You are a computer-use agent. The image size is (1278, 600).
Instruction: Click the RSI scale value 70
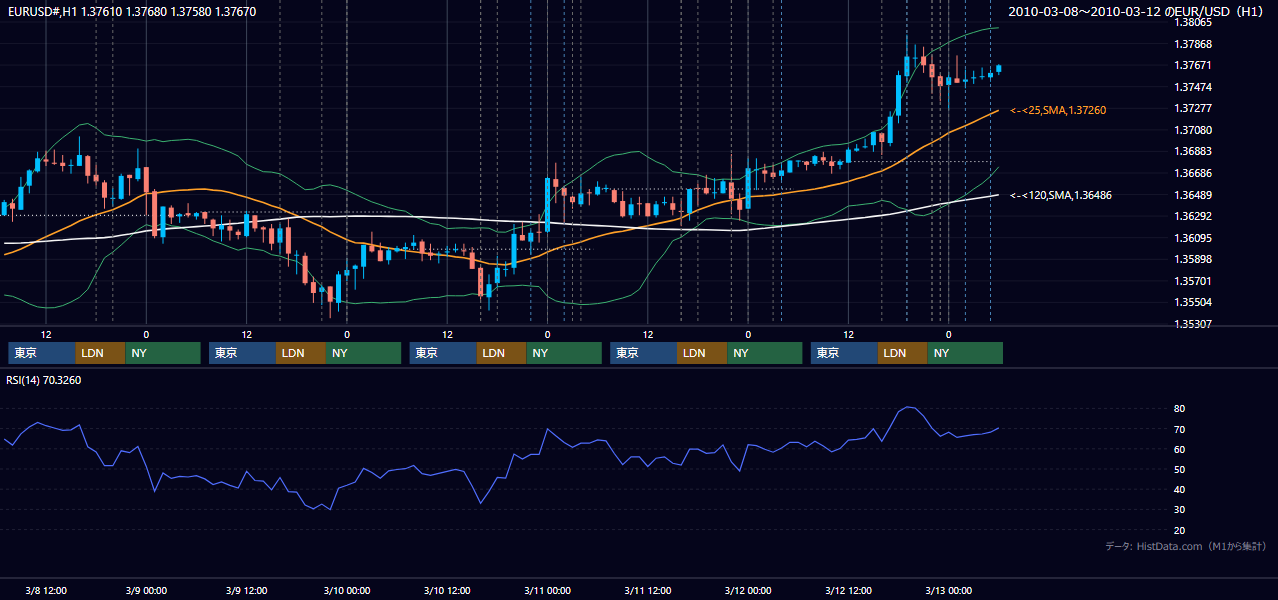pos(1179,429)
